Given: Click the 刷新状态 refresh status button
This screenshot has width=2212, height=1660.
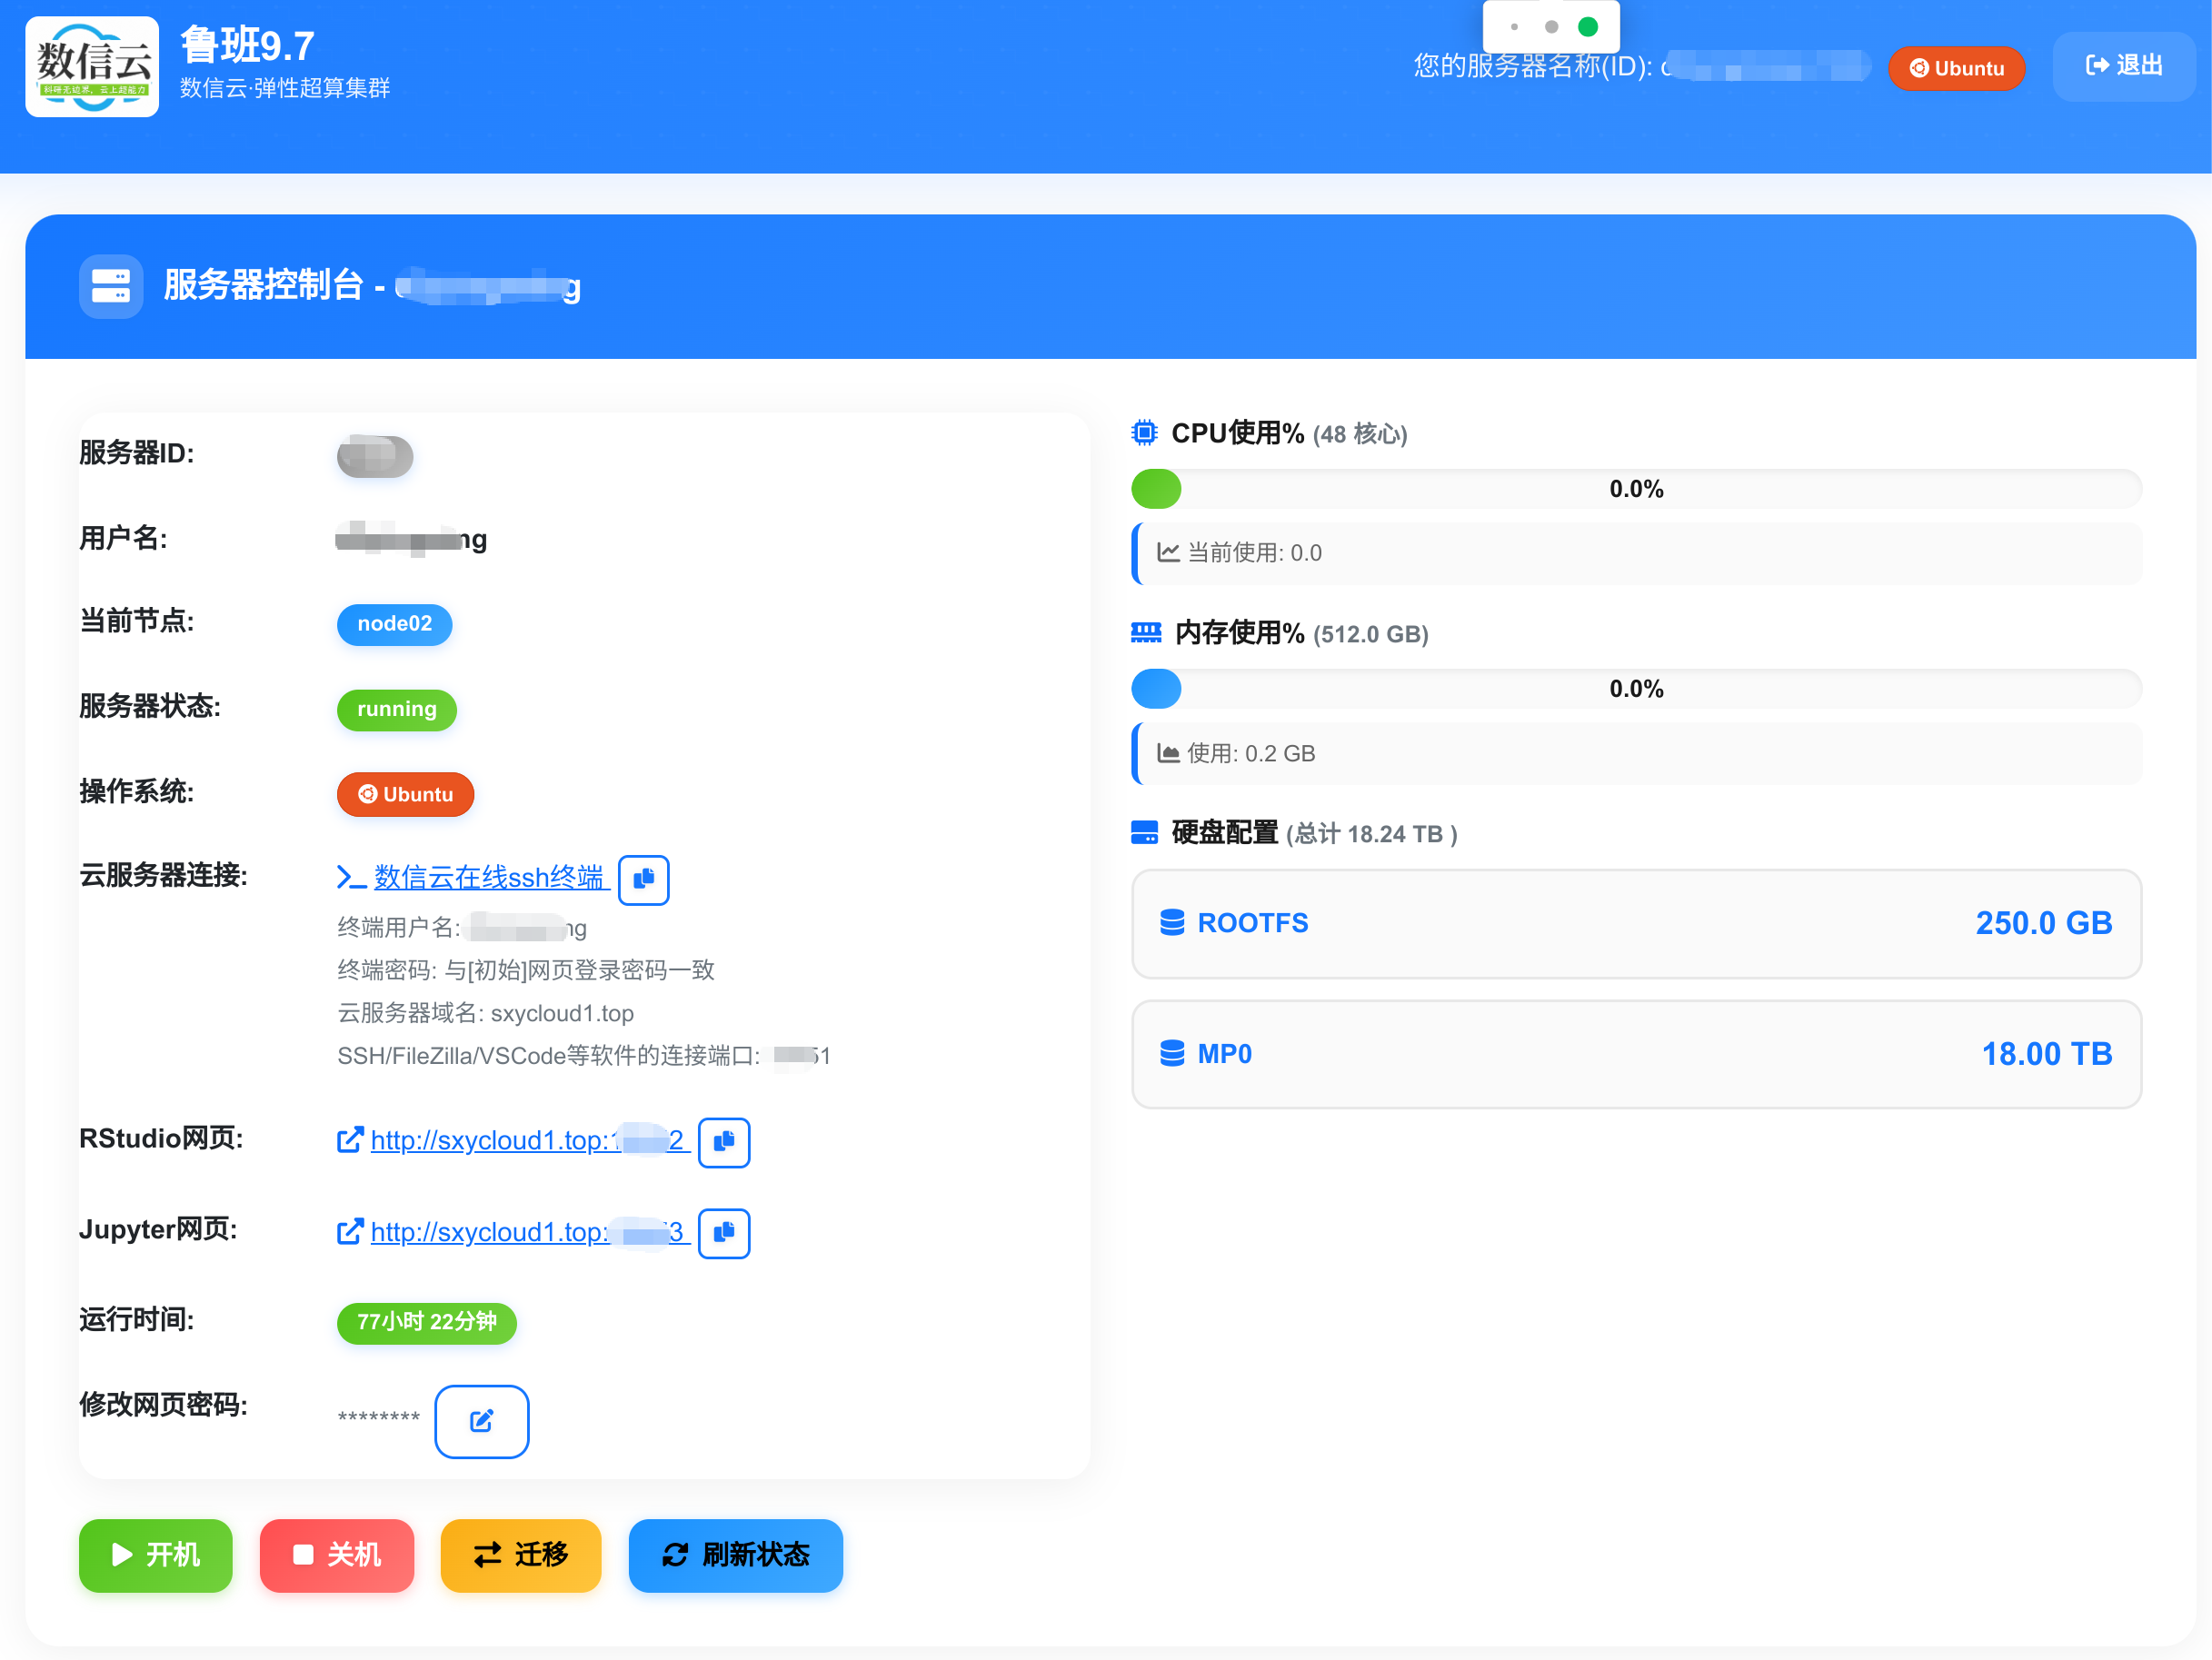Looking at the screenshot, I should (735, 1554).
